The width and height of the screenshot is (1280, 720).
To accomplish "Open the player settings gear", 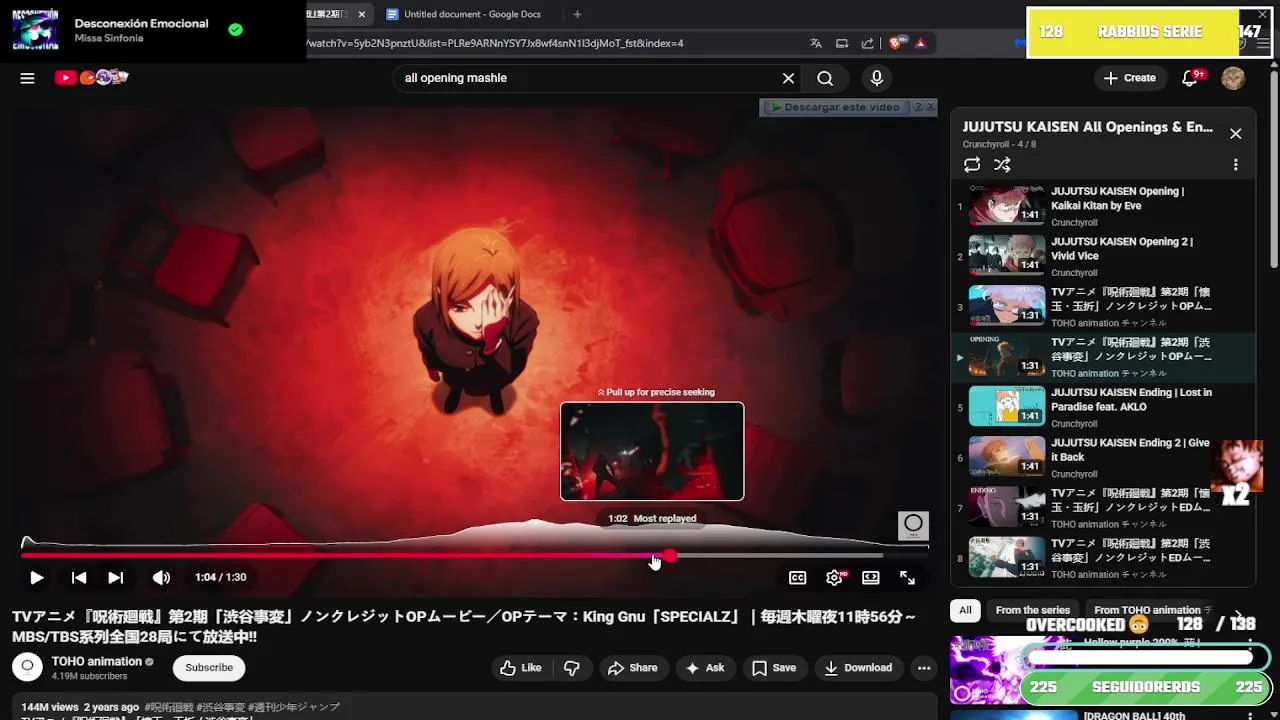I will [x=835, y=577].
